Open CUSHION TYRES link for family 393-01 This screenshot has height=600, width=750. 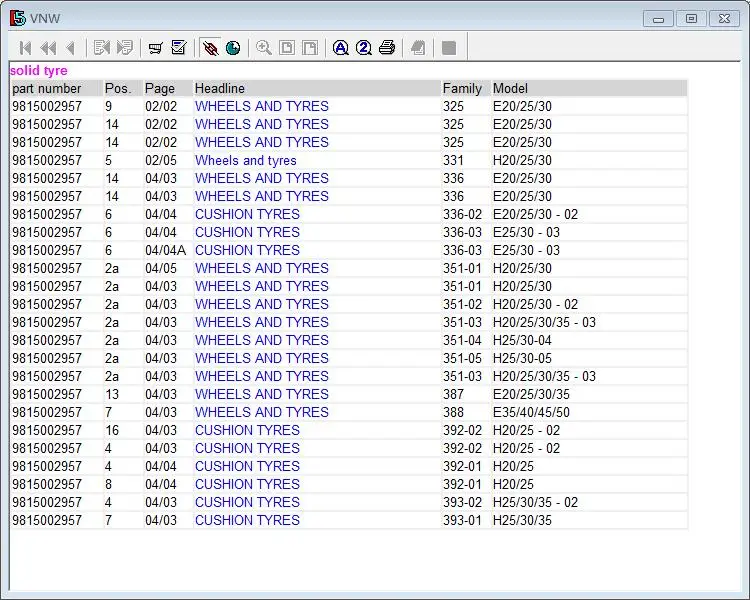coord(247,520)
